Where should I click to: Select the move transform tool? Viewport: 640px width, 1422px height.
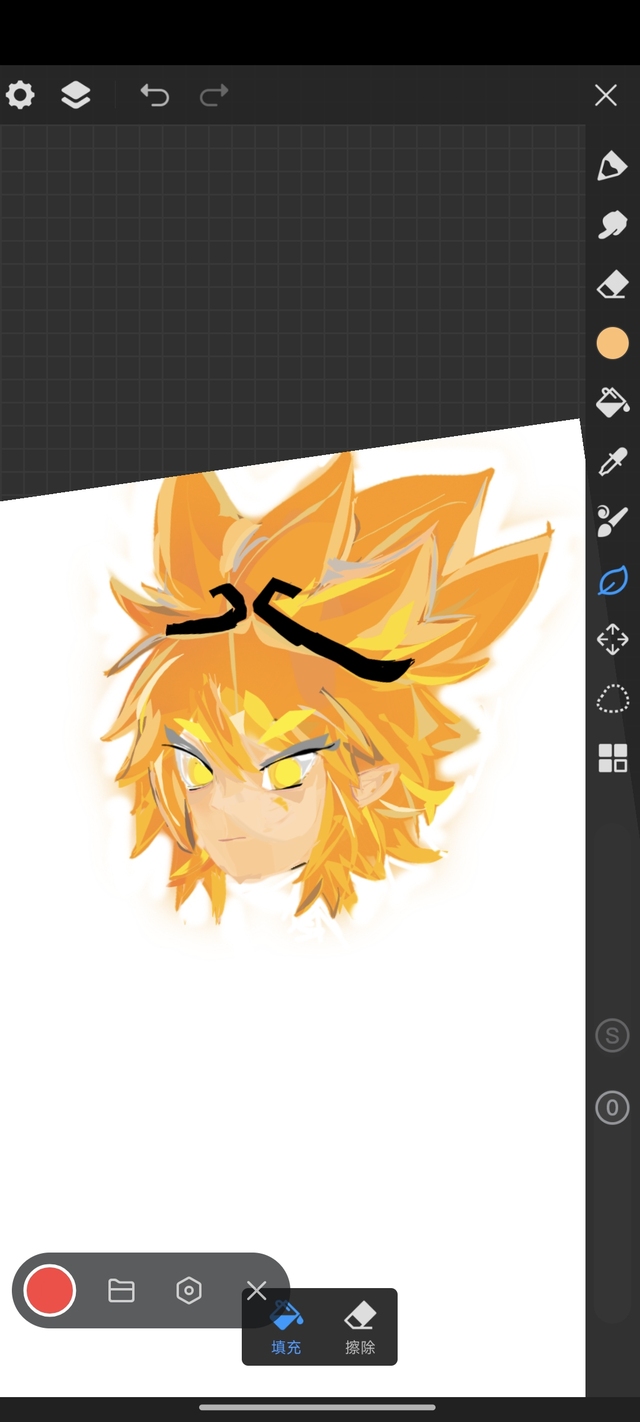[612, 639]
